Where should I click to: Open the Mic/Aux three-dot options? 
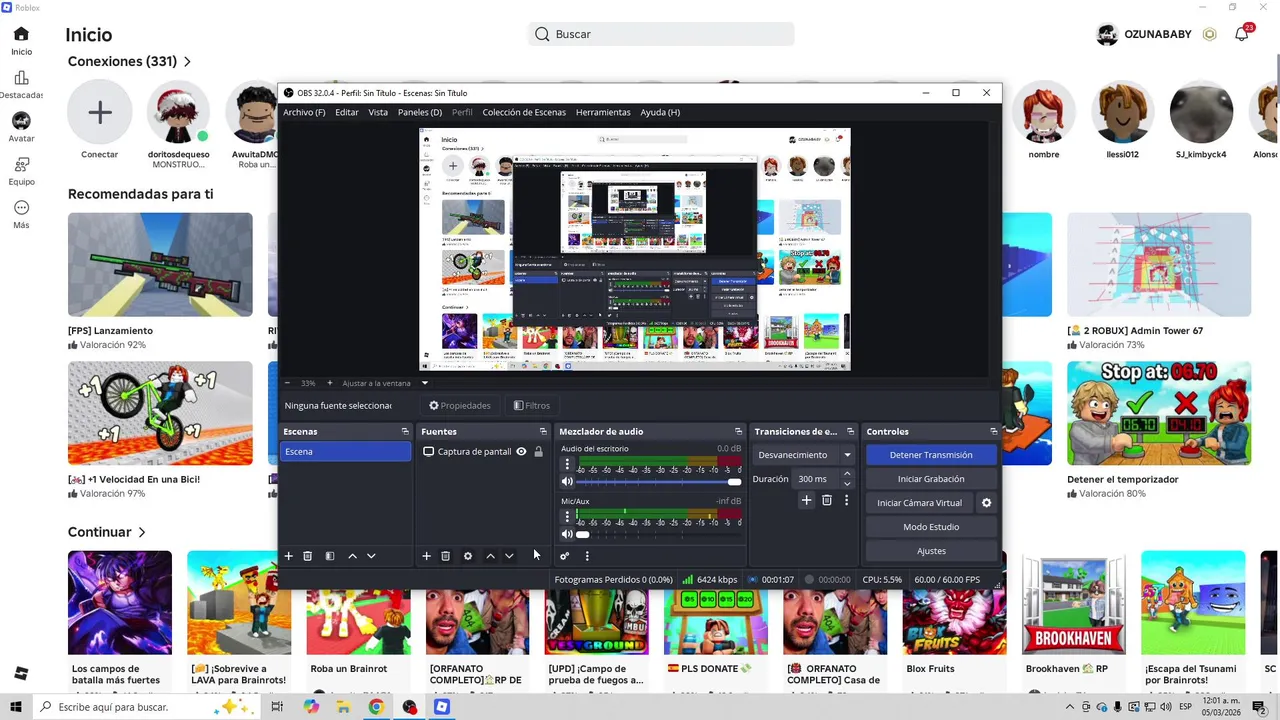(x=567, y=516)
